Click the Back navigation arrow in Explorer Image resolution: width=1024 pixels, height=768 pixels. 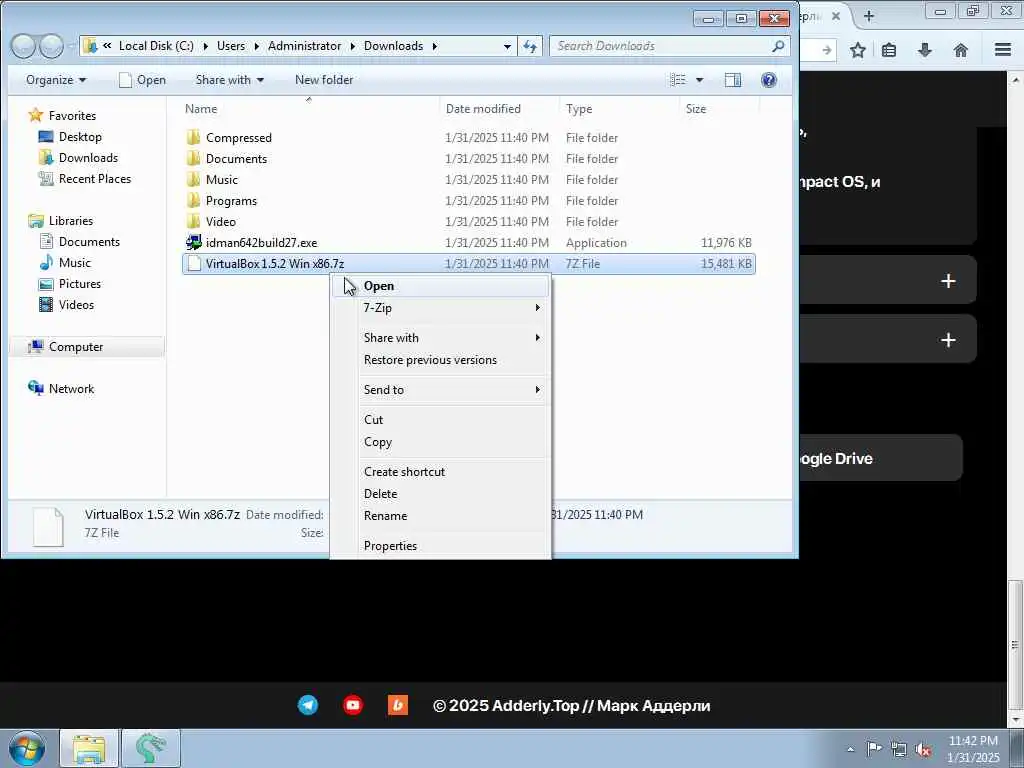pyautogui.click(x=23, y=46)
